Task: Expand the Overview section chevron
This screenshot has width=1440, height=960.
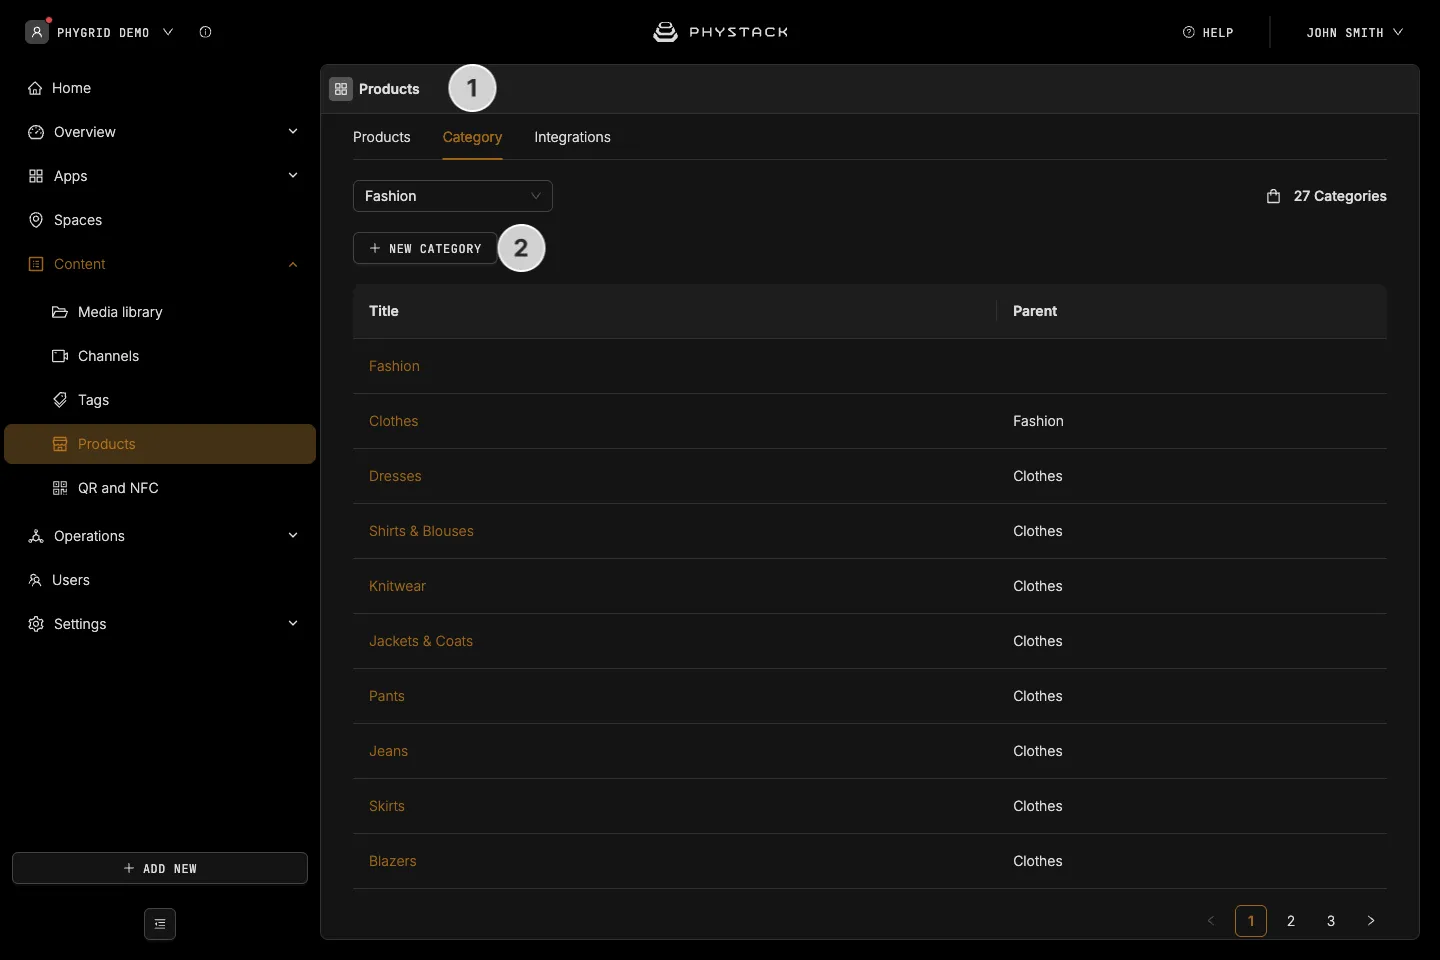Action: pyautogui.click(x=293, y=132)
